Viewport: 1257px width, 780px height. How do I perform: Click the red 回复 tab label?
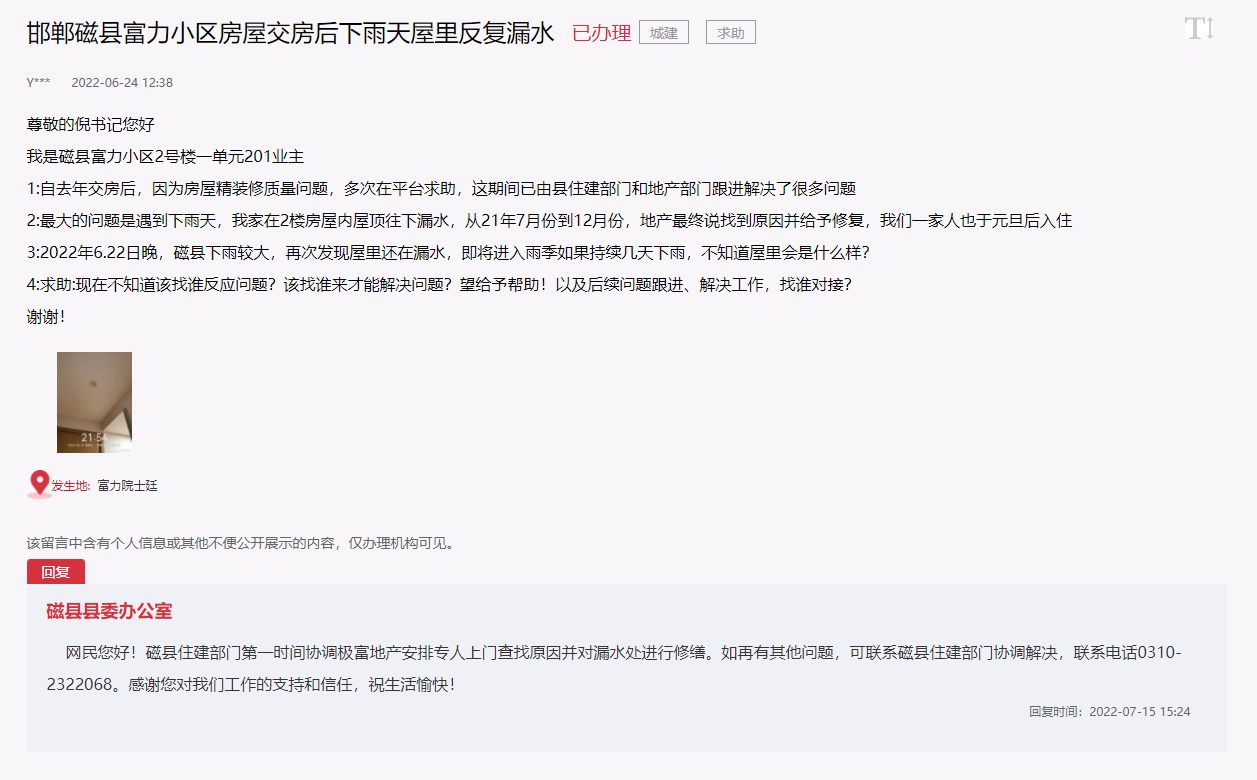tap(56, 572)
